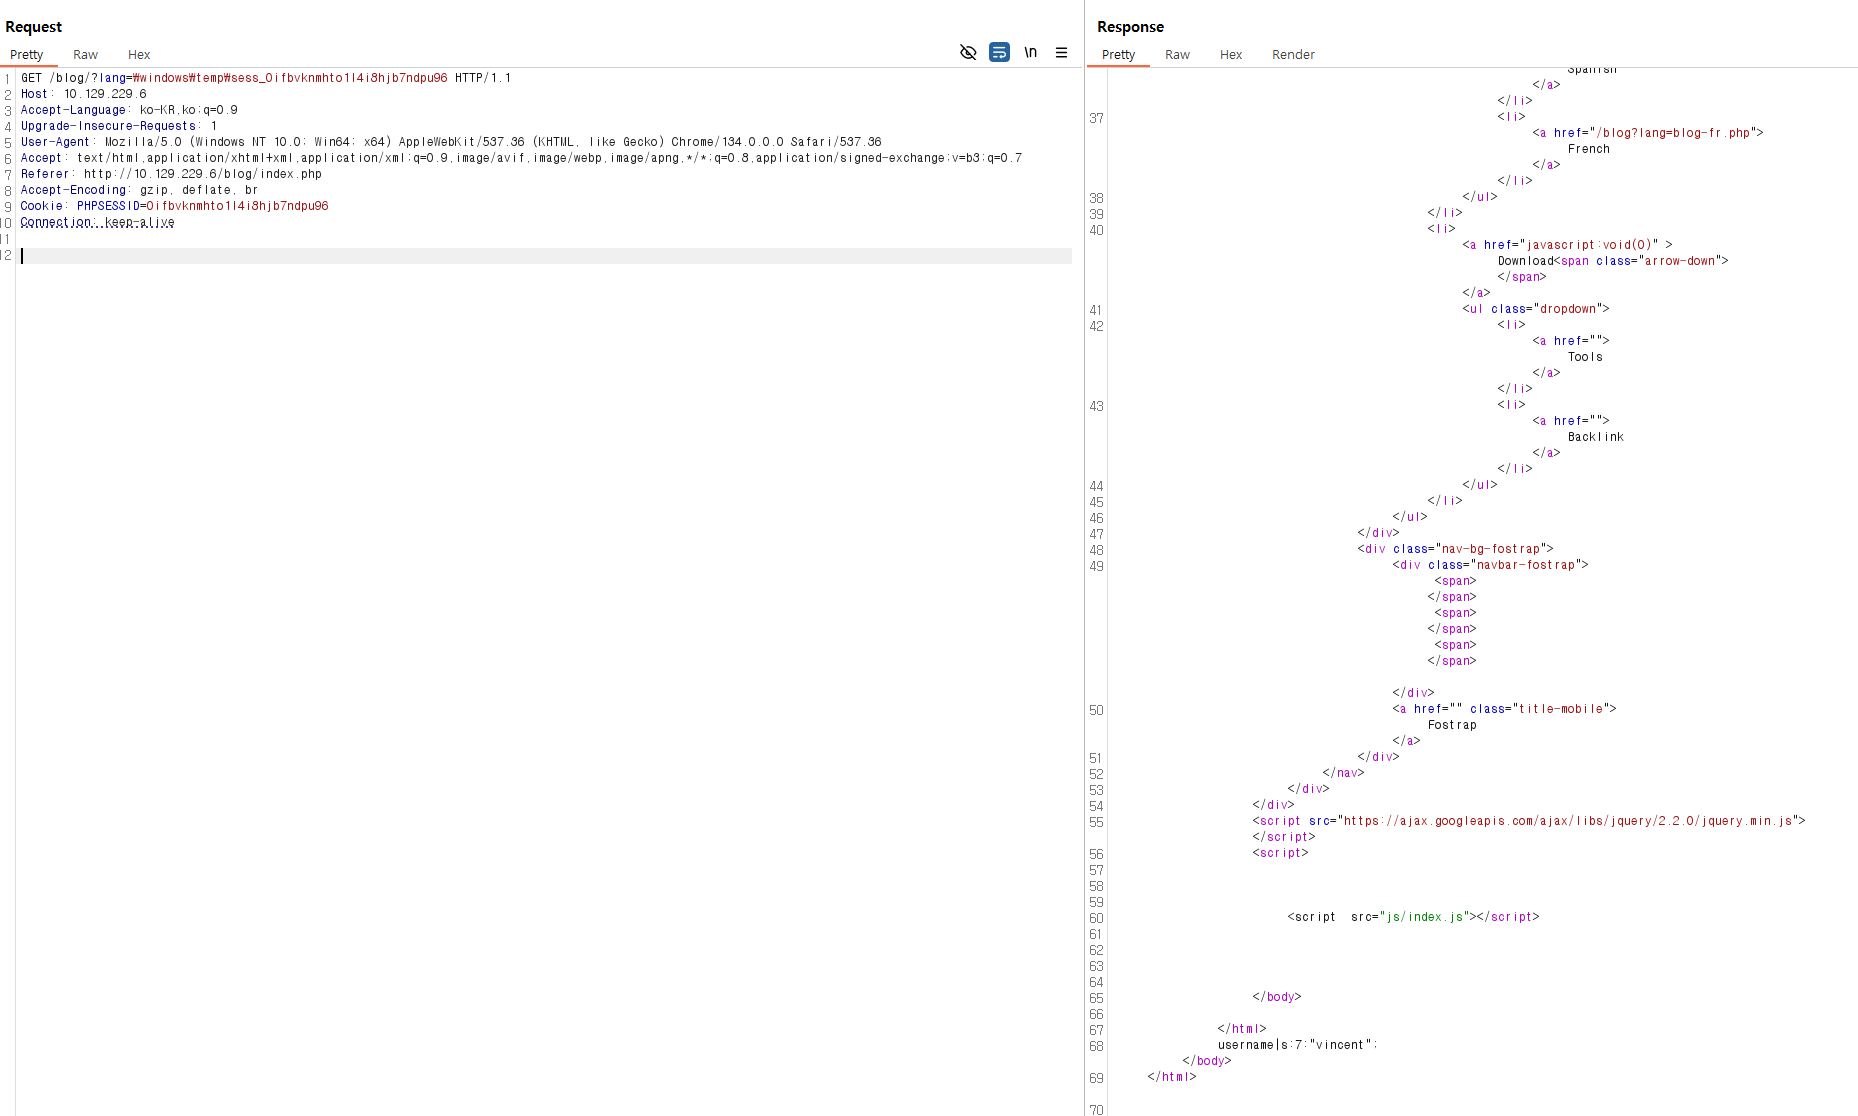The image size is (1858, 1116).
Task: Click the username "vincent" text in response
Action: (1297, 1045)
